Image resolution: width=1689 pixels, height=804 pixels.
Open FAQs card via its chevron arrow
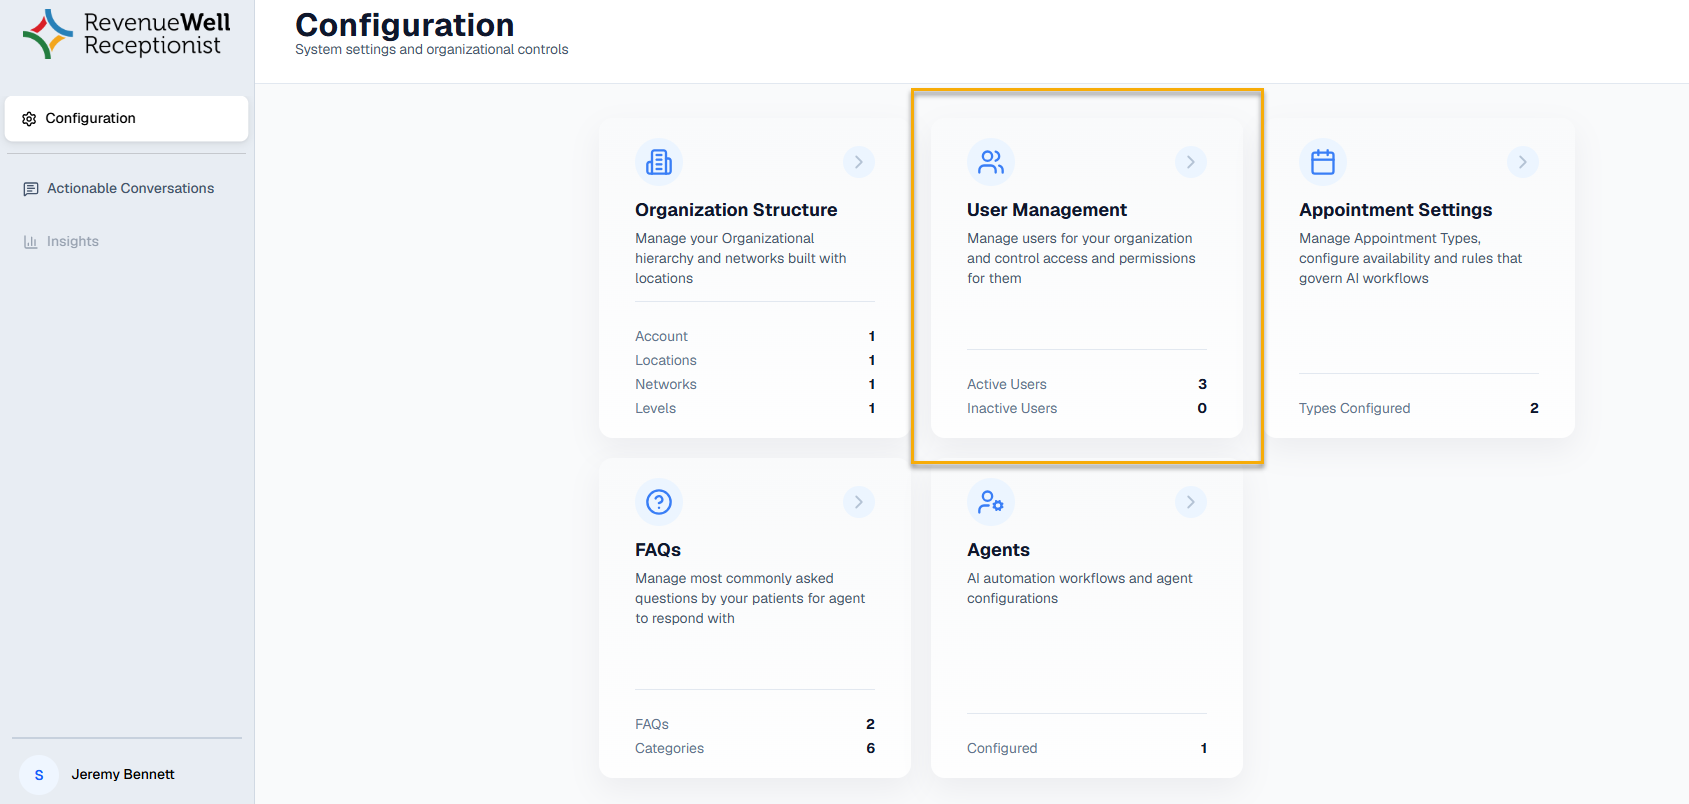(859, 502)
